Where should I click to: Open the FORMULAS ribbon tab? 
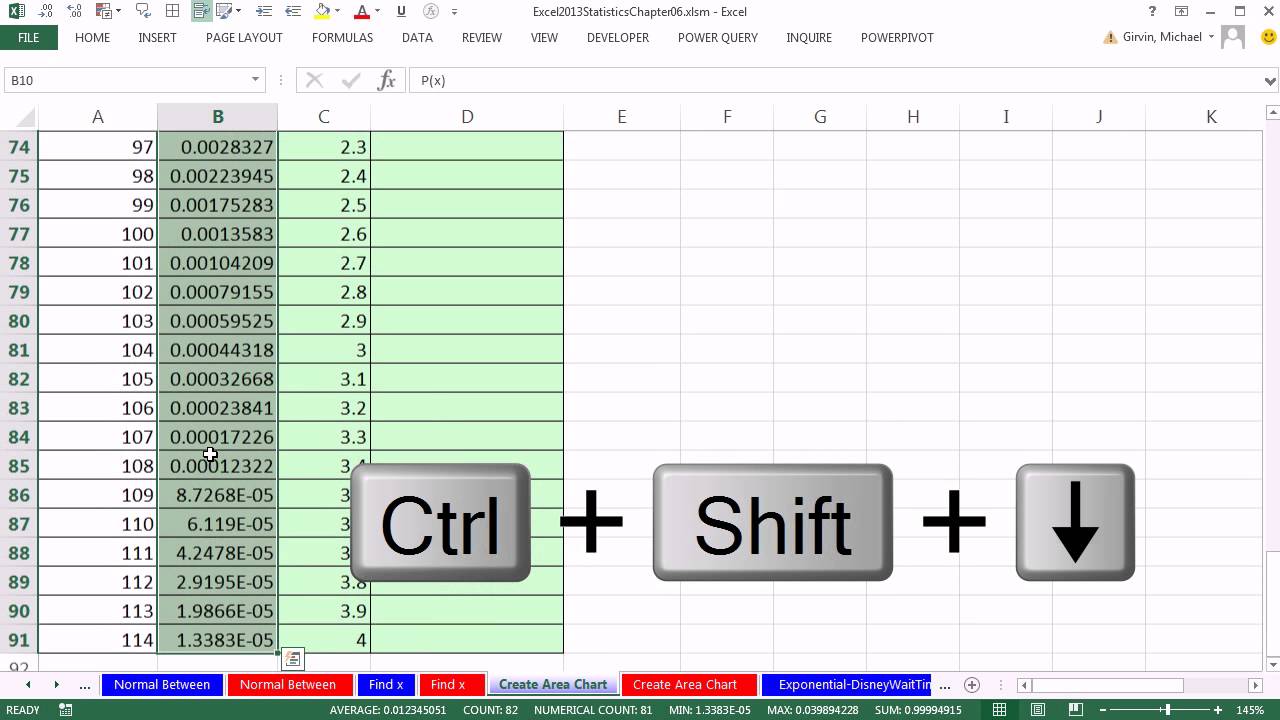pyautogui.click(x=342, y=37)
